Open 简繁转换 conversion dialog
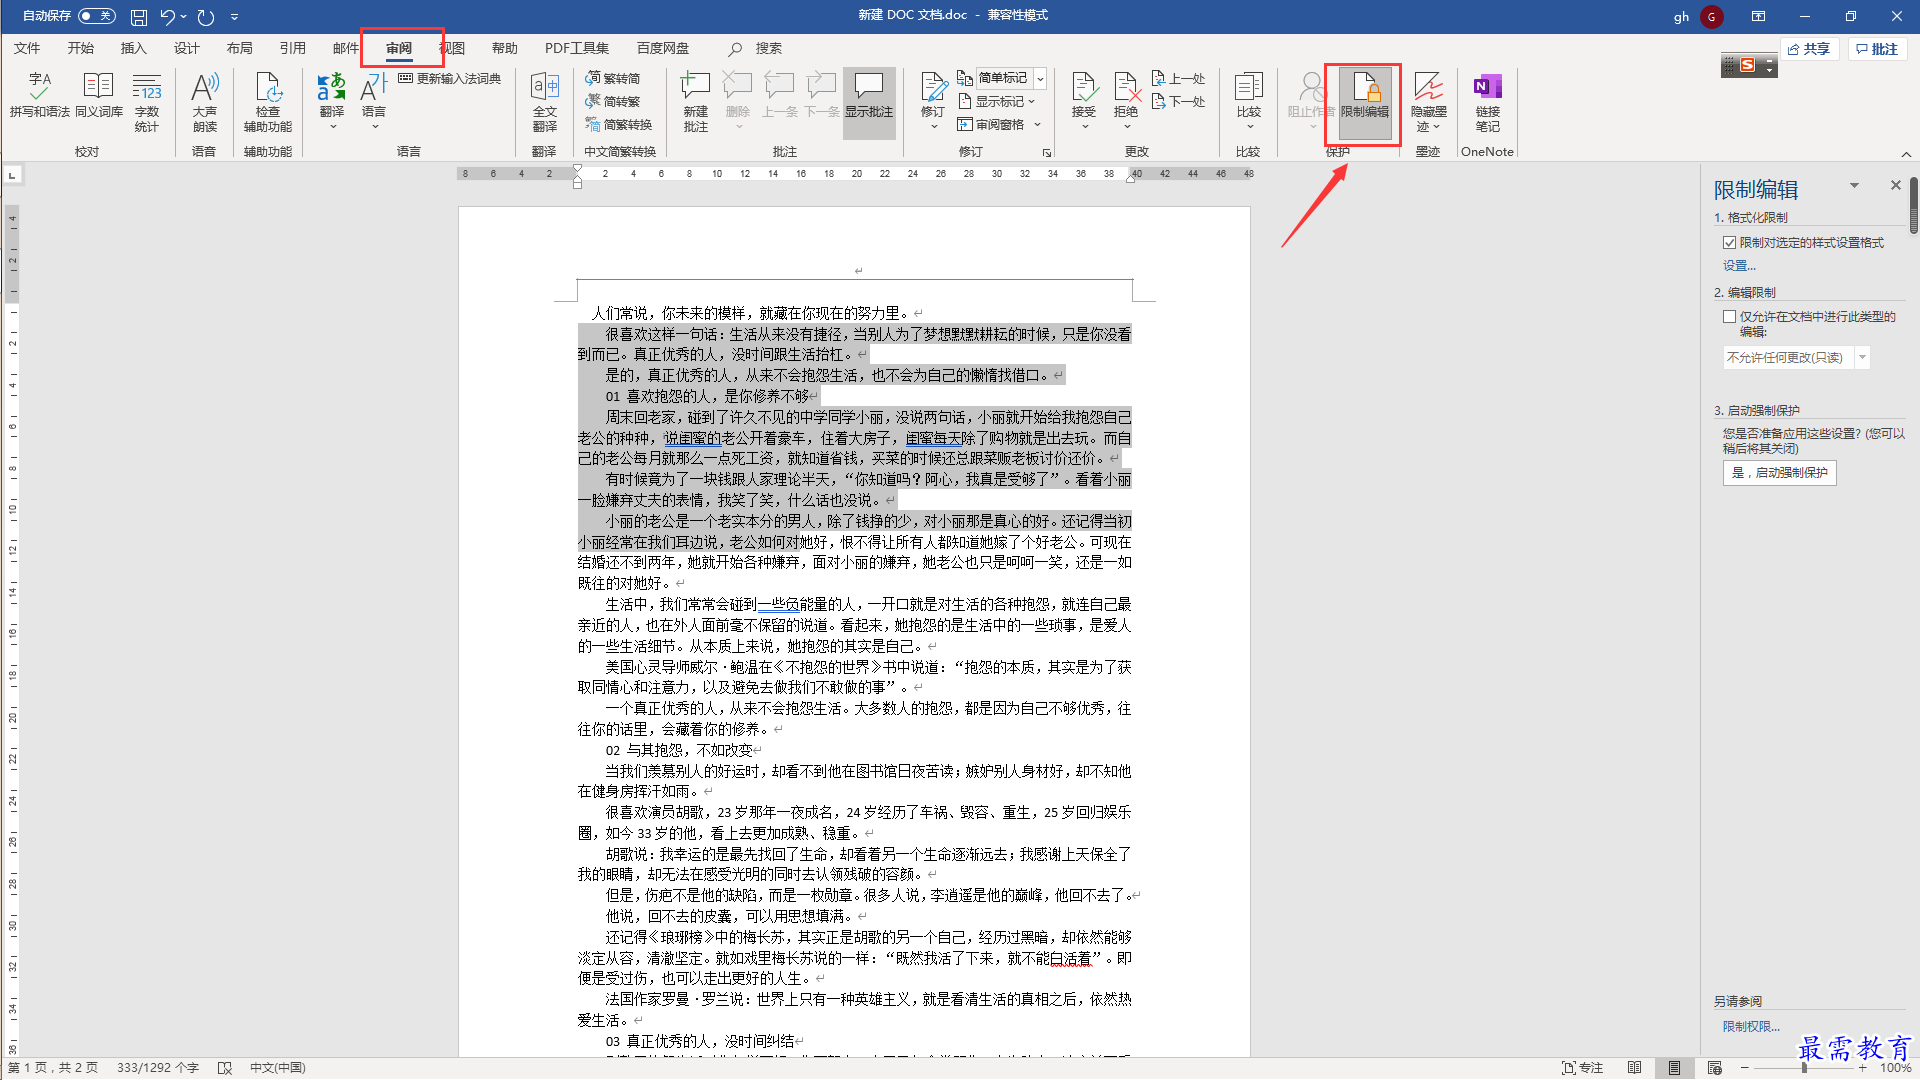 click(619, 124)
